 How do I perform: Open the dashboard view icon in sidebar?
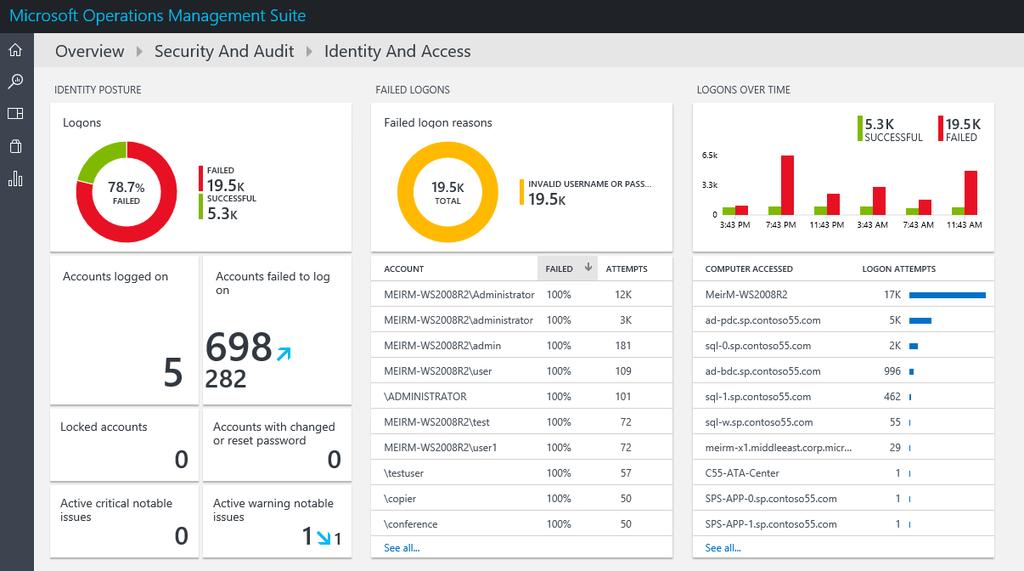click(15, 114)
